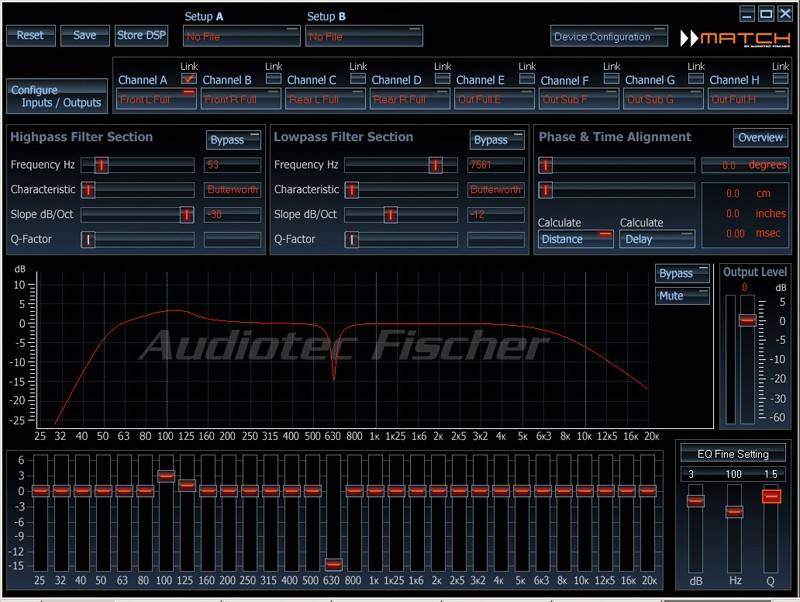Maximize the MATCH DSP window
The image size is (800, 602).
(766, 14)
